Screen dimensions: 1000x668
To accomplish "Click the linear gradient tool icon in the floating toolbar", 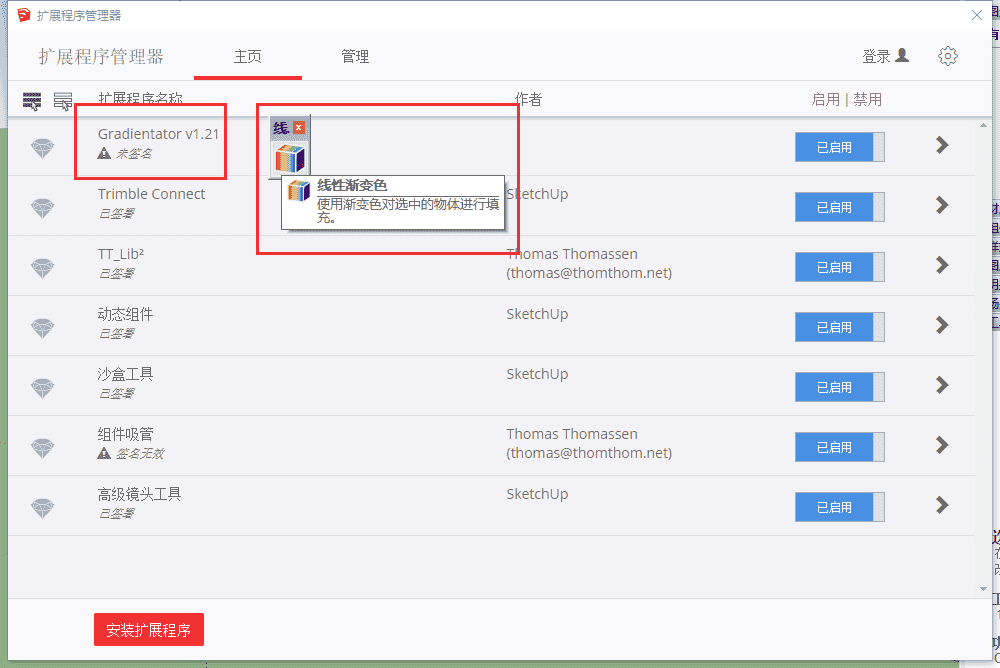I will (290, 158).
